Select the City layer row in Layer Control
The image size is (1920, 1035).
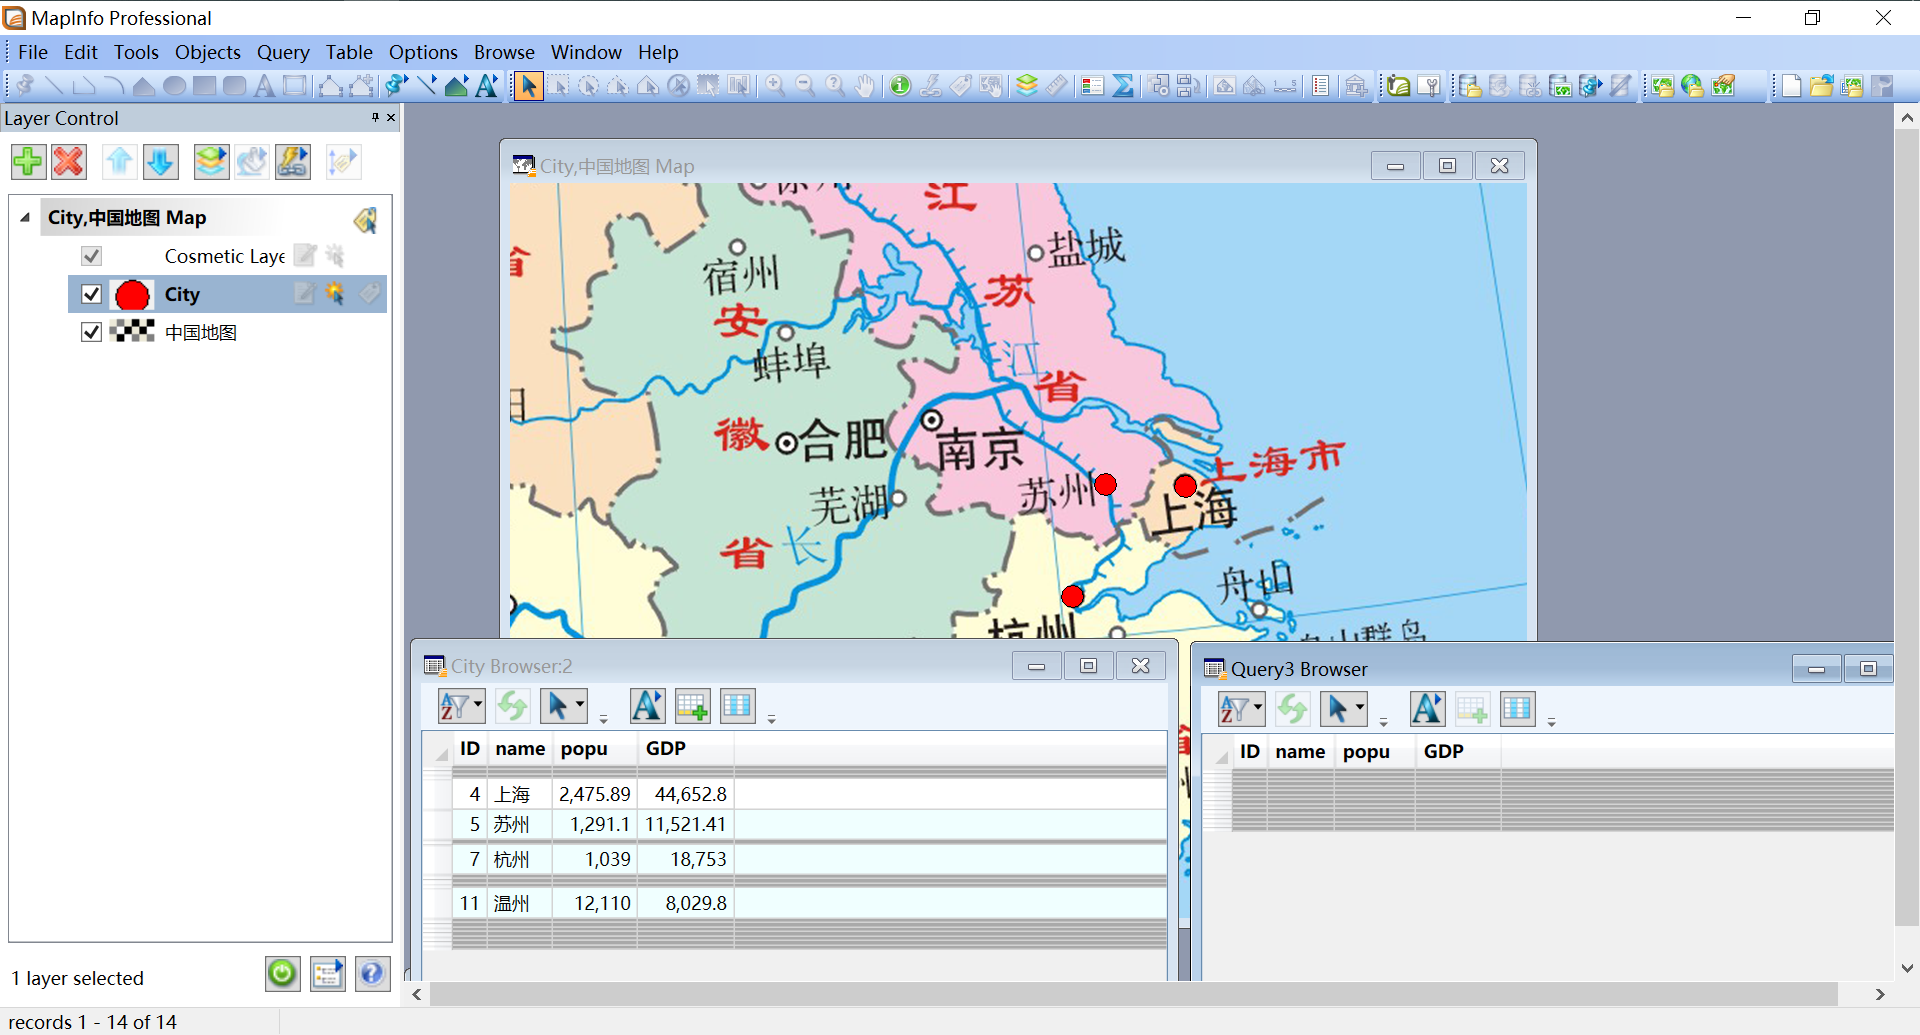(227, 294)
